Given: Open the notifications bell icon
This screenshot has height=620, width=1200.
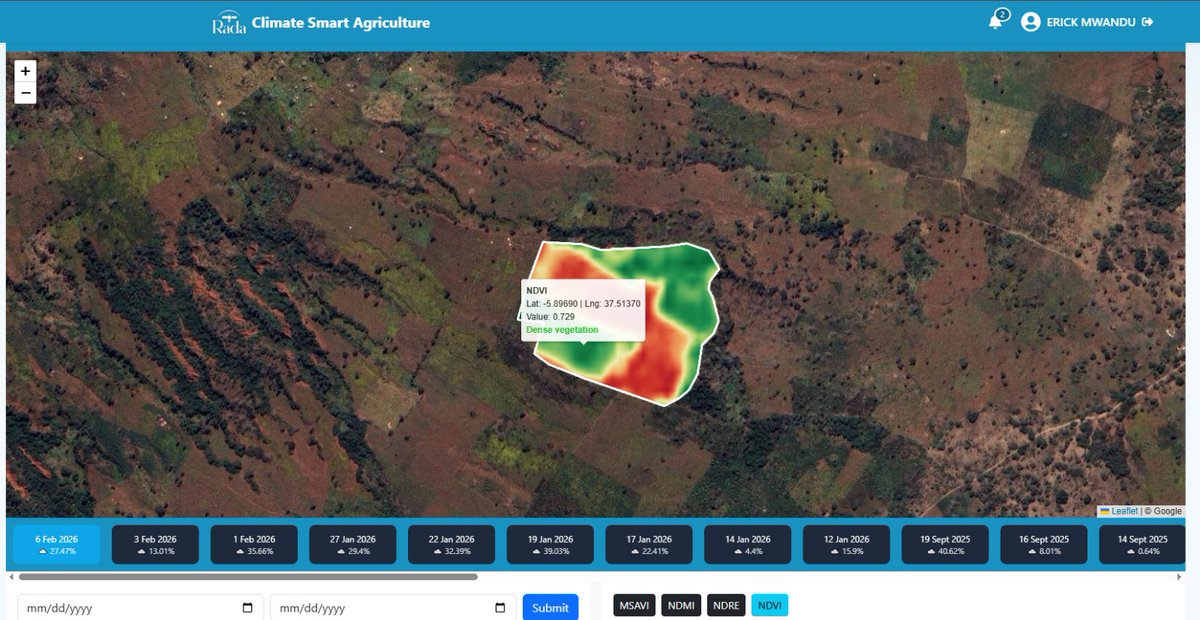Looking at the screenshot, I should point(995,22).
